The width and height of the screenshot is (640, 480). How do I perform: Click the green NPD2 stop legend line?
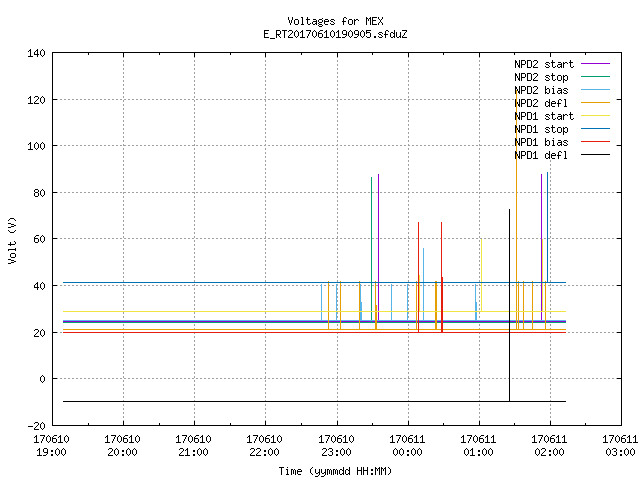coord(595,77)
